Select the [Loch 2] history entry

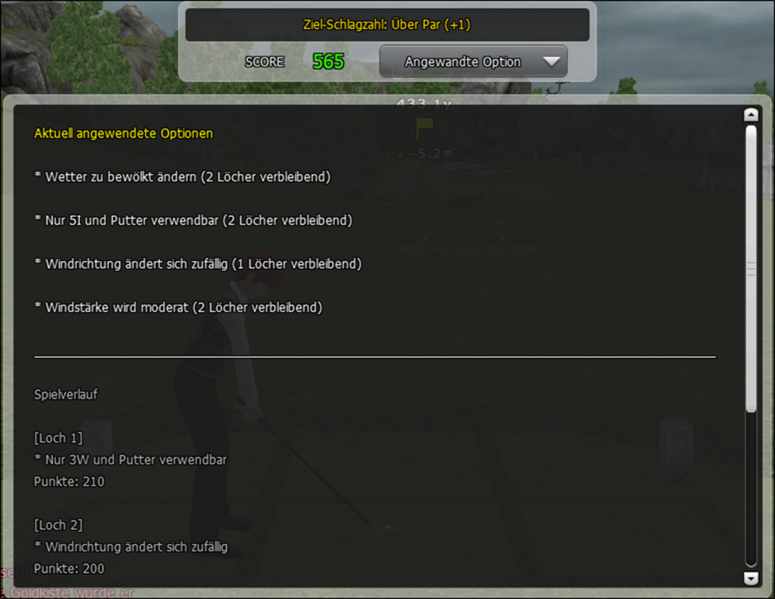point(58,525)
